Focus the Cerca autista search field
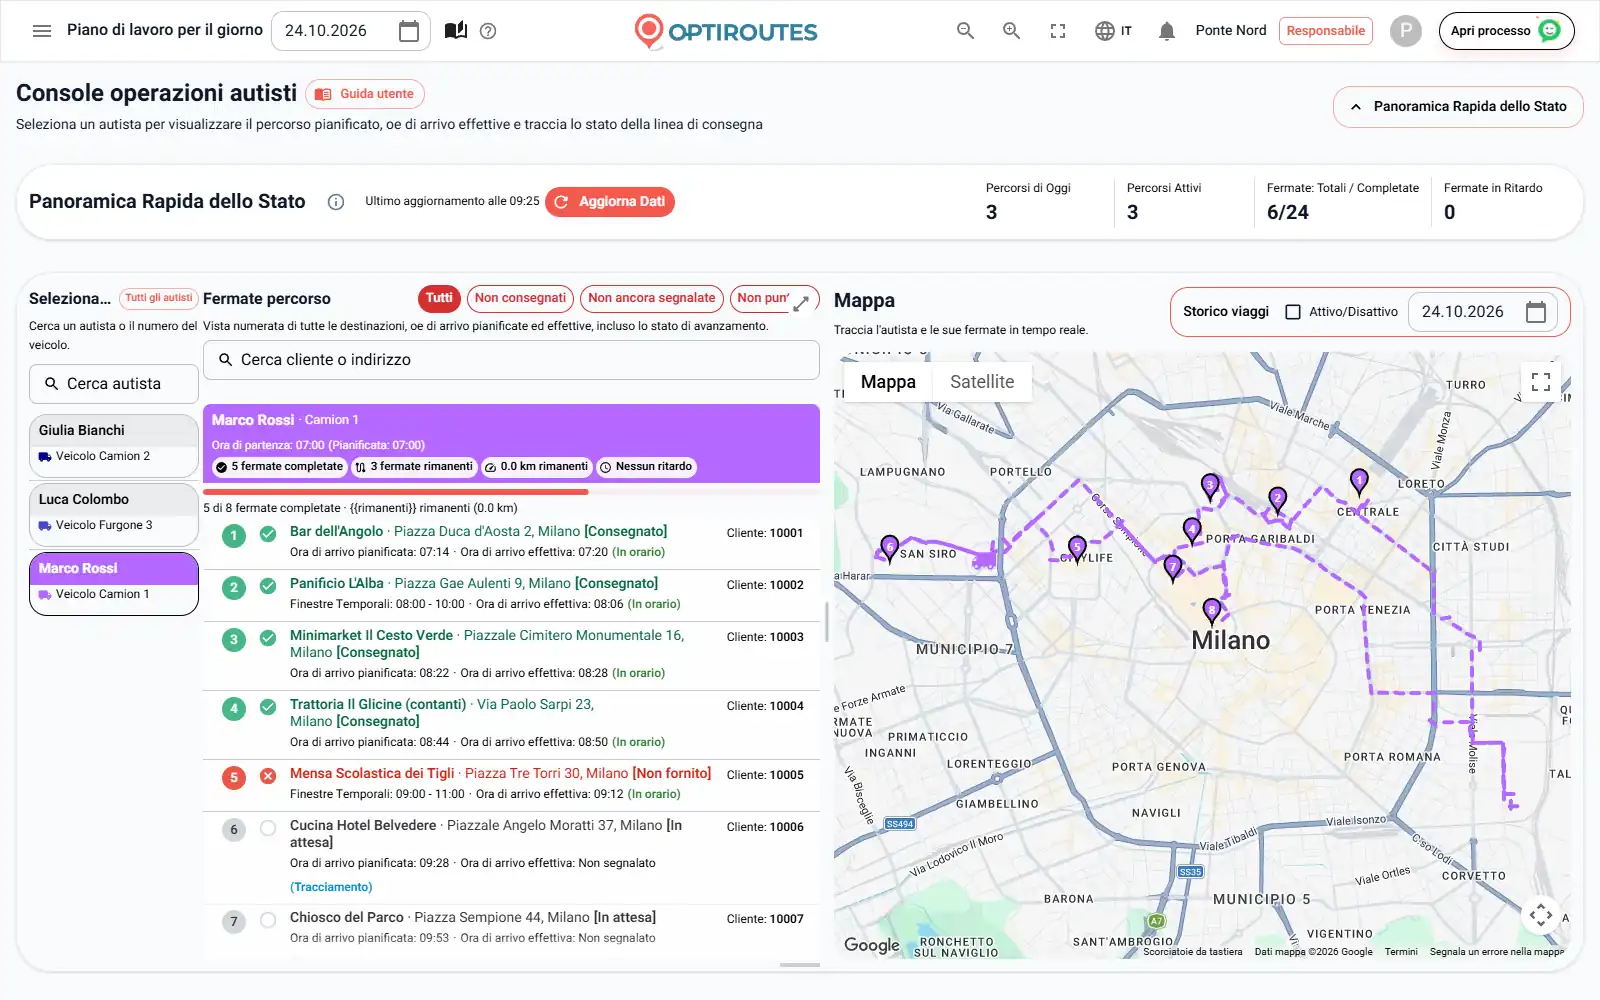1600x1000 pixels. 113,384
